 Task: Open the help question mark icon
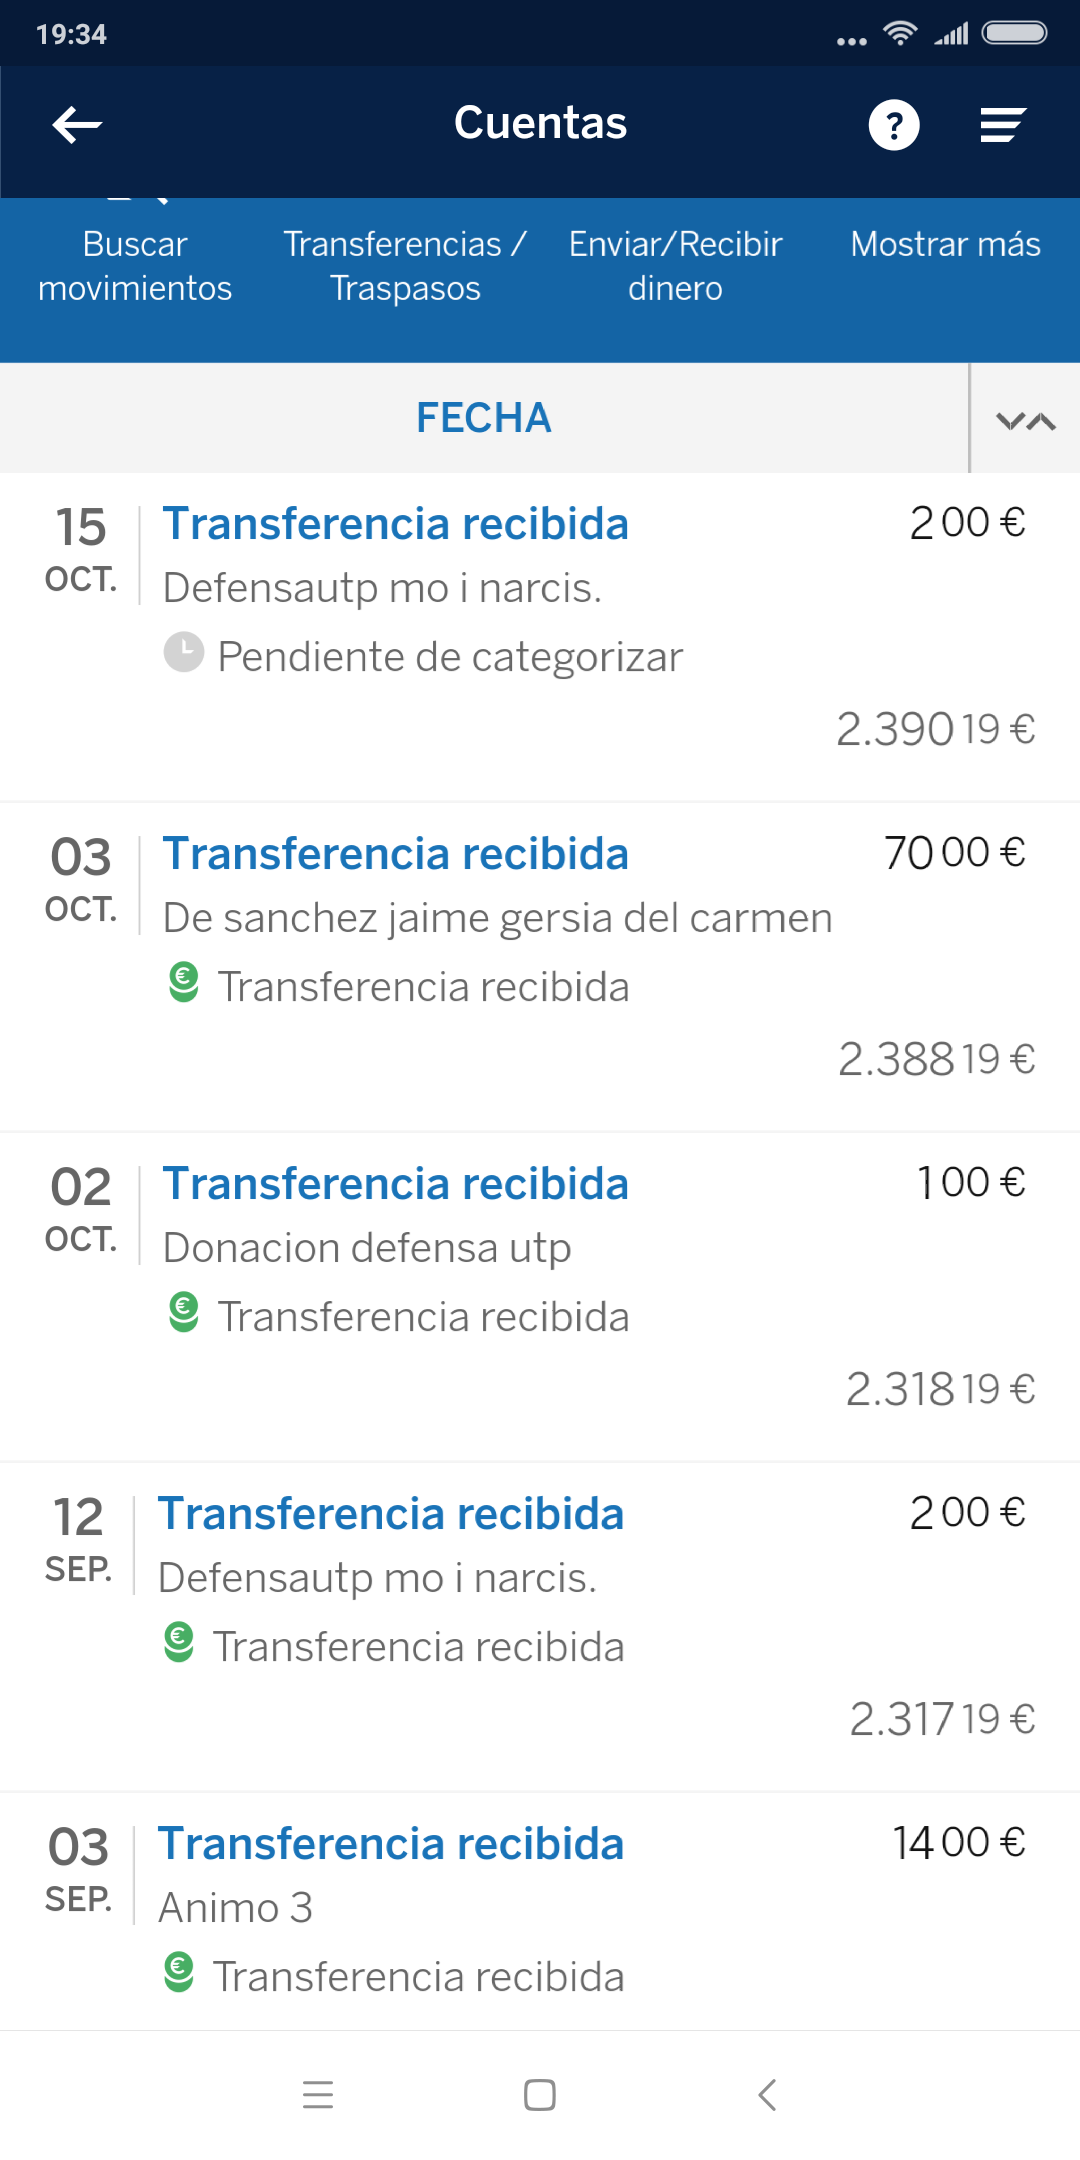(x=894, y=125)
